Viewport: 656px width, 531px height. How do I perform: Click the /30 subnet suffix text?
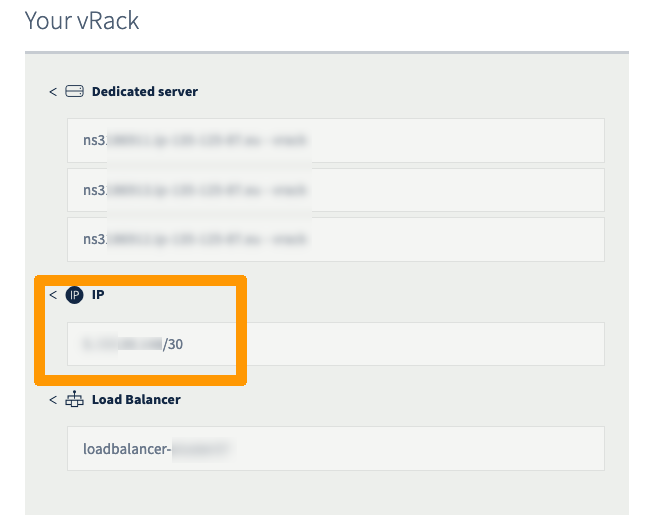(173, 344)
